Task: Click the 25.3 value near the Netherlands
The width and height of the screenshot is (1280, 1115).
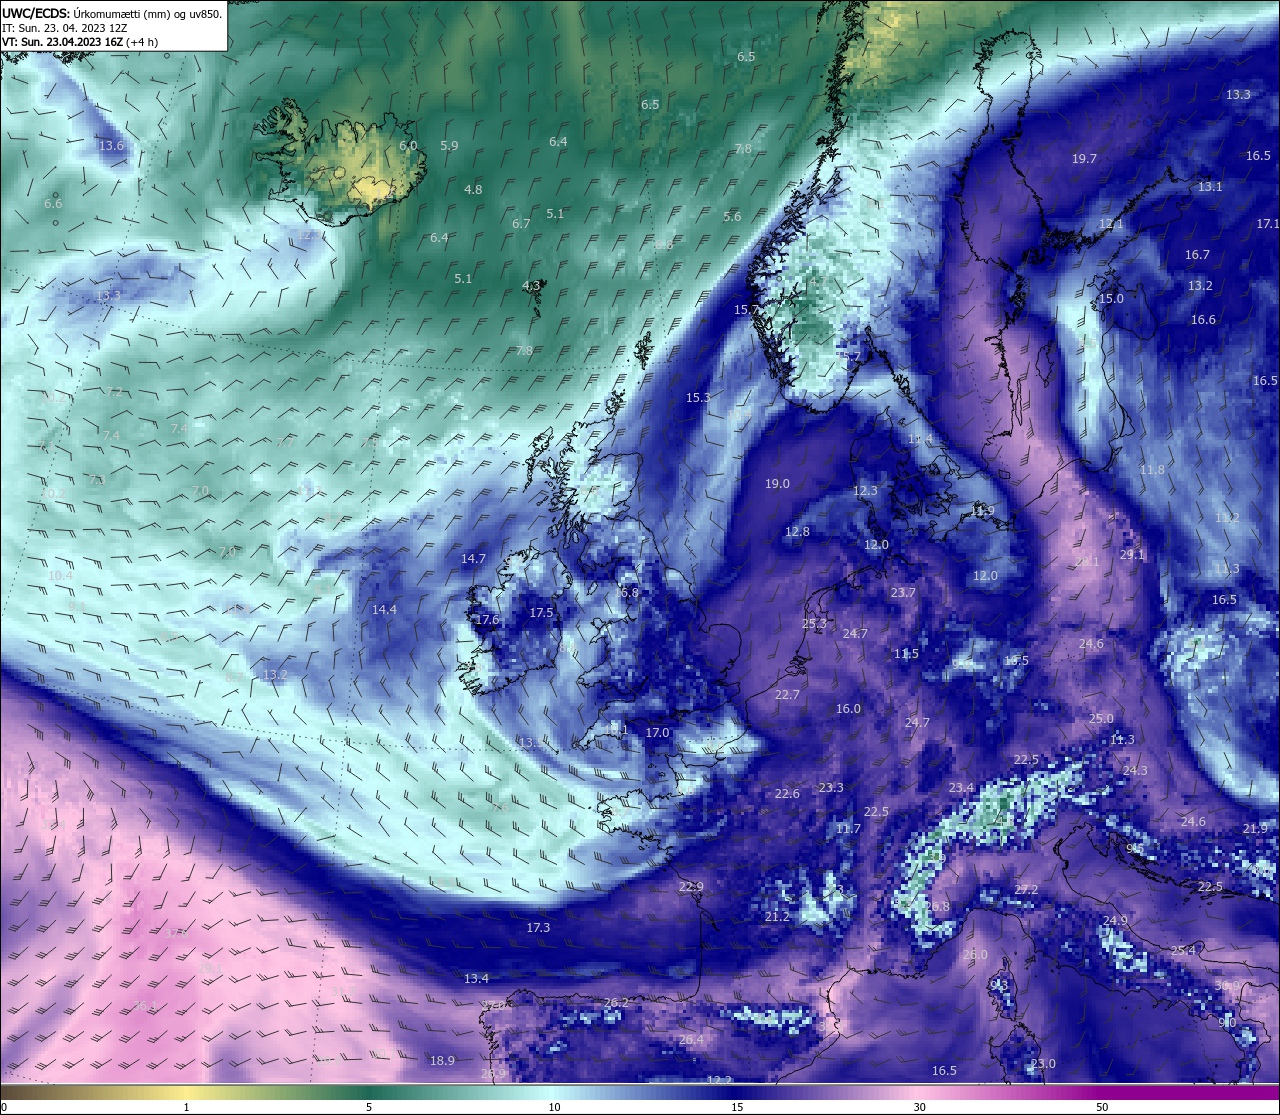Action: point(814,624)
